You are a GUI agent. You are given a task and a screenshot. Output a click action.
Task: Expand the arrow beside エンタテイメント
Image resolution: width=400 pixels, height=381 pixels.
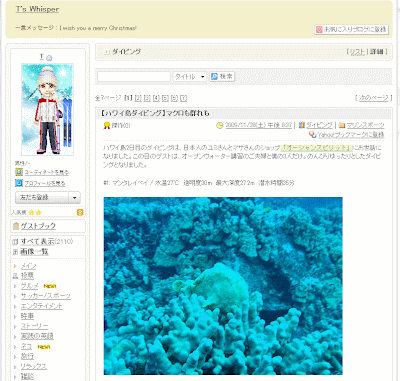tap(15, 306)
